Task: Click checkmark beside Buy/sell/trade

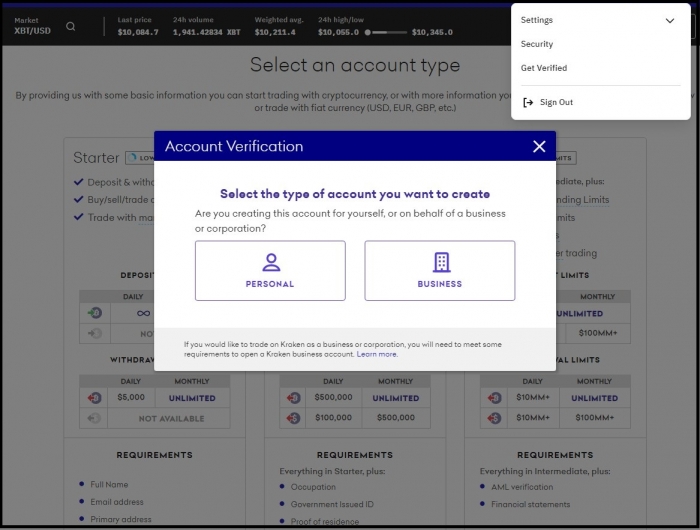Action: pos(79,199)
